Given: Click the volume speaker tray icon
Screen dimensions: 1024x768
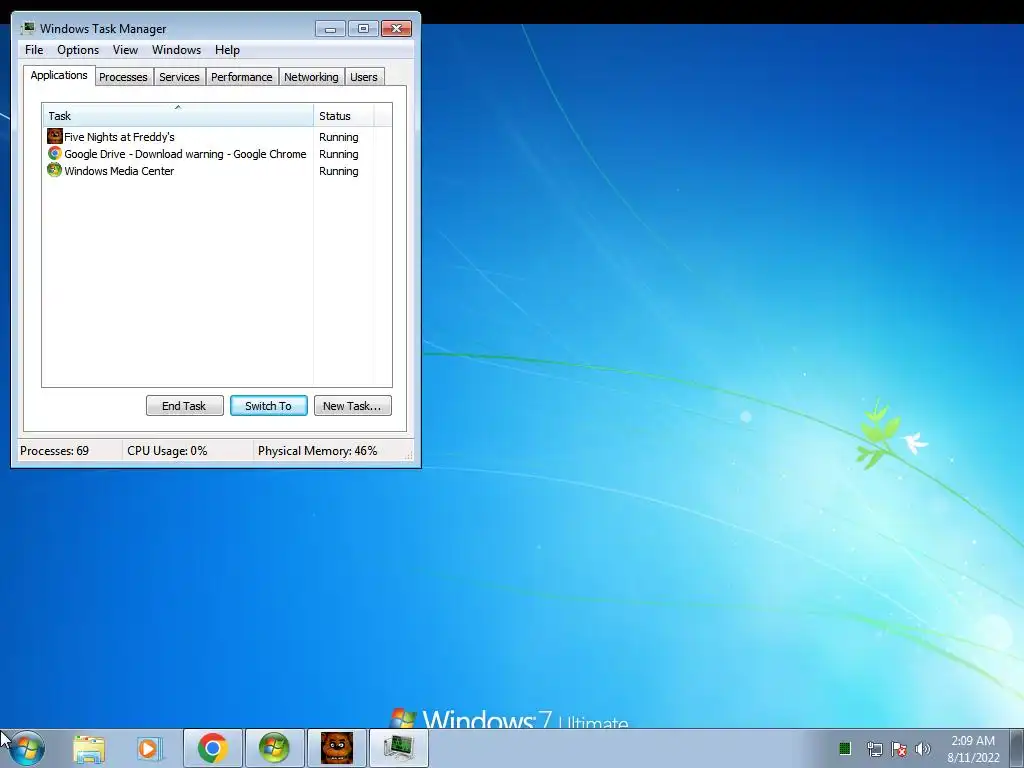Looking at the screenshot, I should 923,748.
